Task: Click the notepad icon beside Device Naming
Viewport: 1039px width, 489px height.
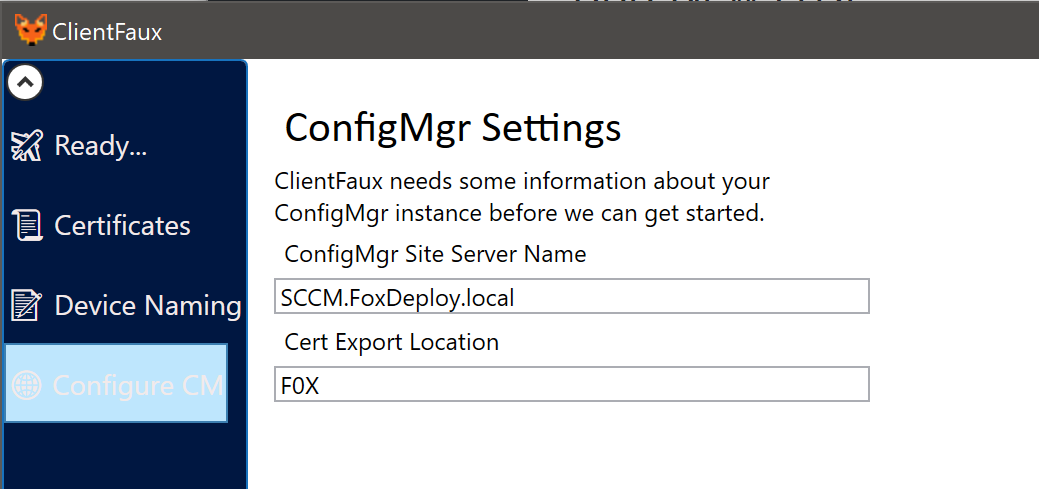Action: tap(27, 305)
